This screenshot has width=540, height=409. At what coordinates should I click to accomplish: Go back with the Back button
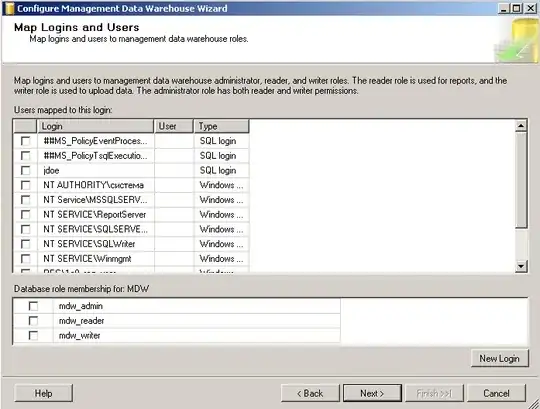(x=310, y=393)
